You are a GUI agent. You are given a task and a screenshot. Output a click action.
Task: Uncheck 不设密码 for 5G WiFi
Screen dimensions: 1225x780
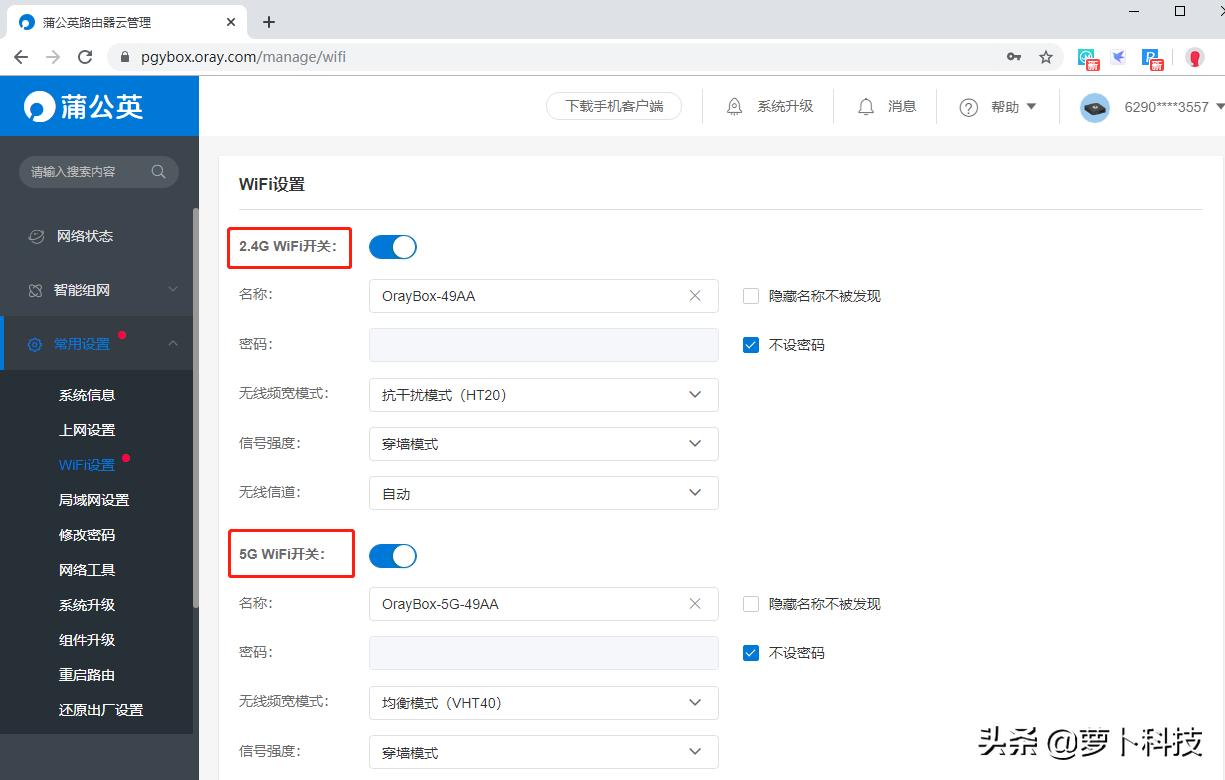tap(750, 652)
